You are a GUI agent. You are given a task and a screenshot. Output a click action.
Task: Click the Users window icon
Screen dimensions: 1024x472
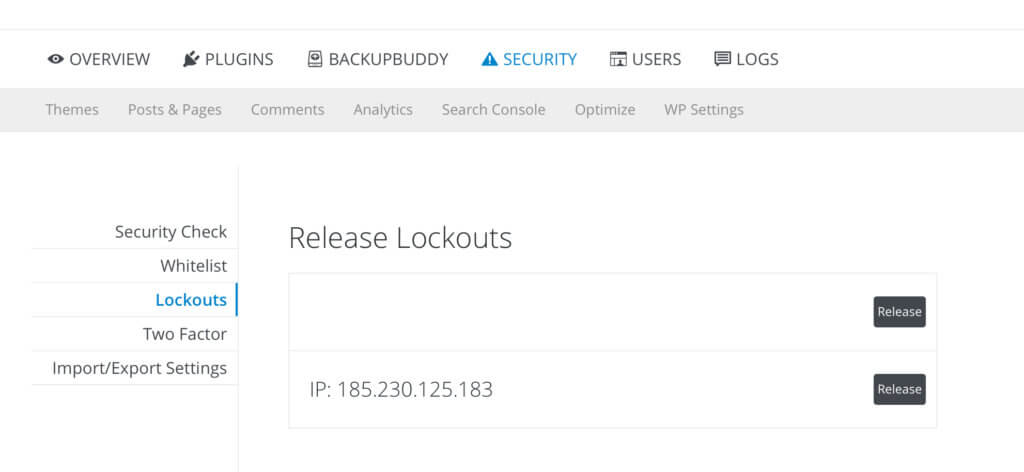618,59
